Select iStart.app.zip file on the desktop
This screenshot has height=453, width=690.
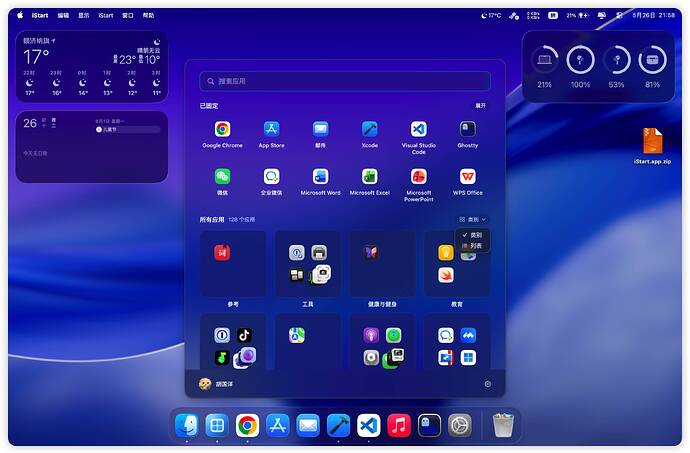[652, 146]
